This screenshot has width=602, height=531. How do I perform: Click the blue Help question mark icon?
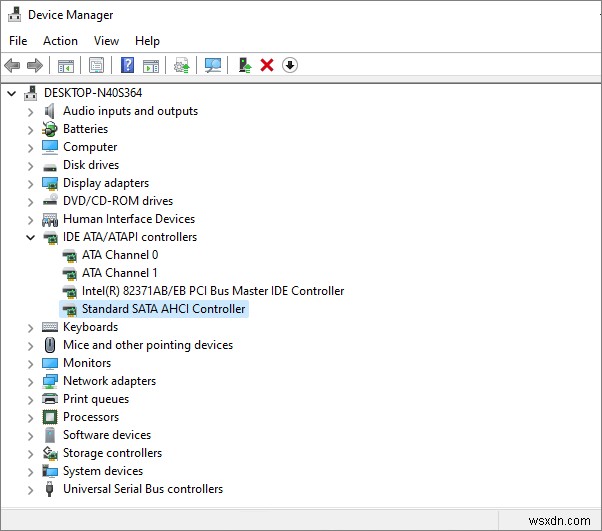[x=127, y=65]
